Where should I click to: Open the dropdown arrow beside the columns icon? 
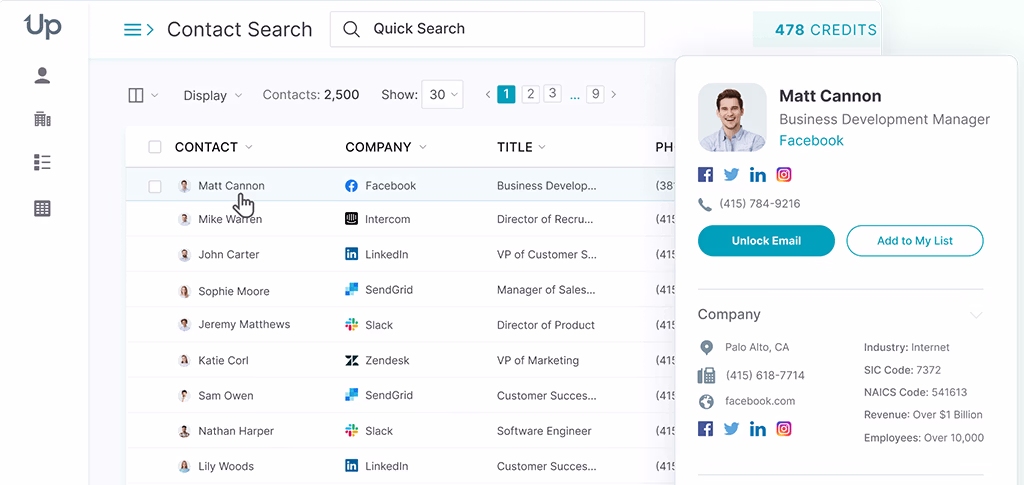pos(155,95)
